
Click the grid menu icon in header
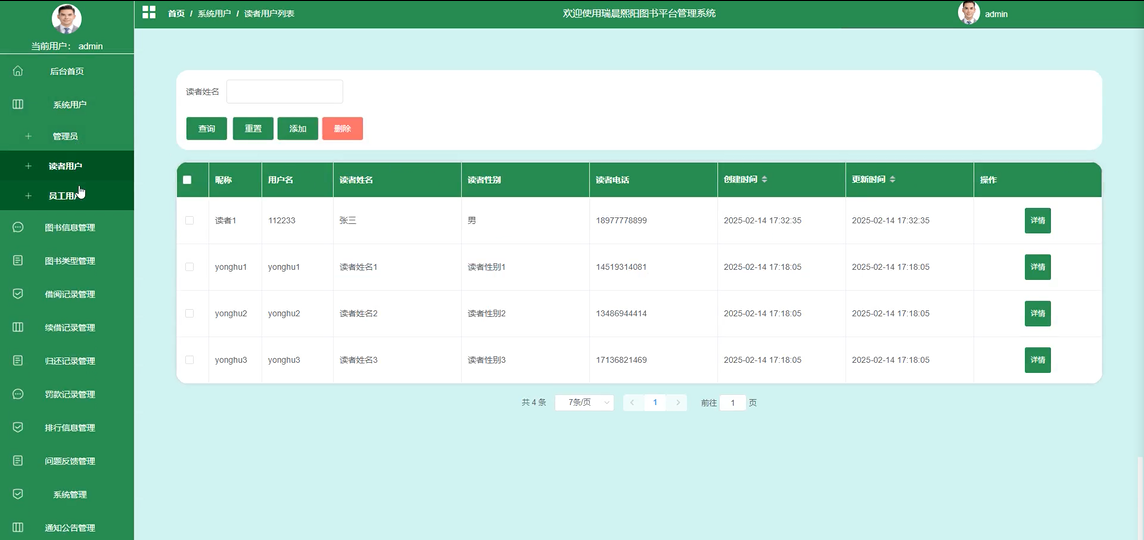click(x=149, y=12)
